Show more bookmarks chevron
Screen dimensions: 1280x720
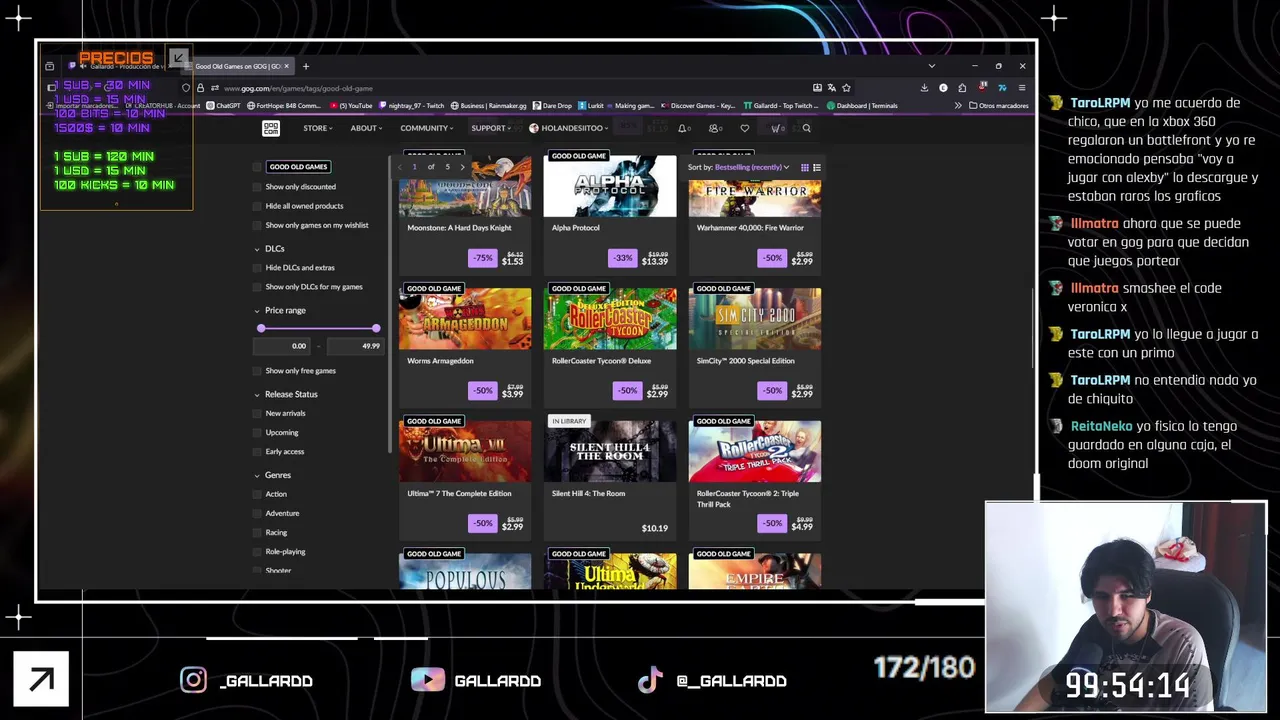coord(958,105)
